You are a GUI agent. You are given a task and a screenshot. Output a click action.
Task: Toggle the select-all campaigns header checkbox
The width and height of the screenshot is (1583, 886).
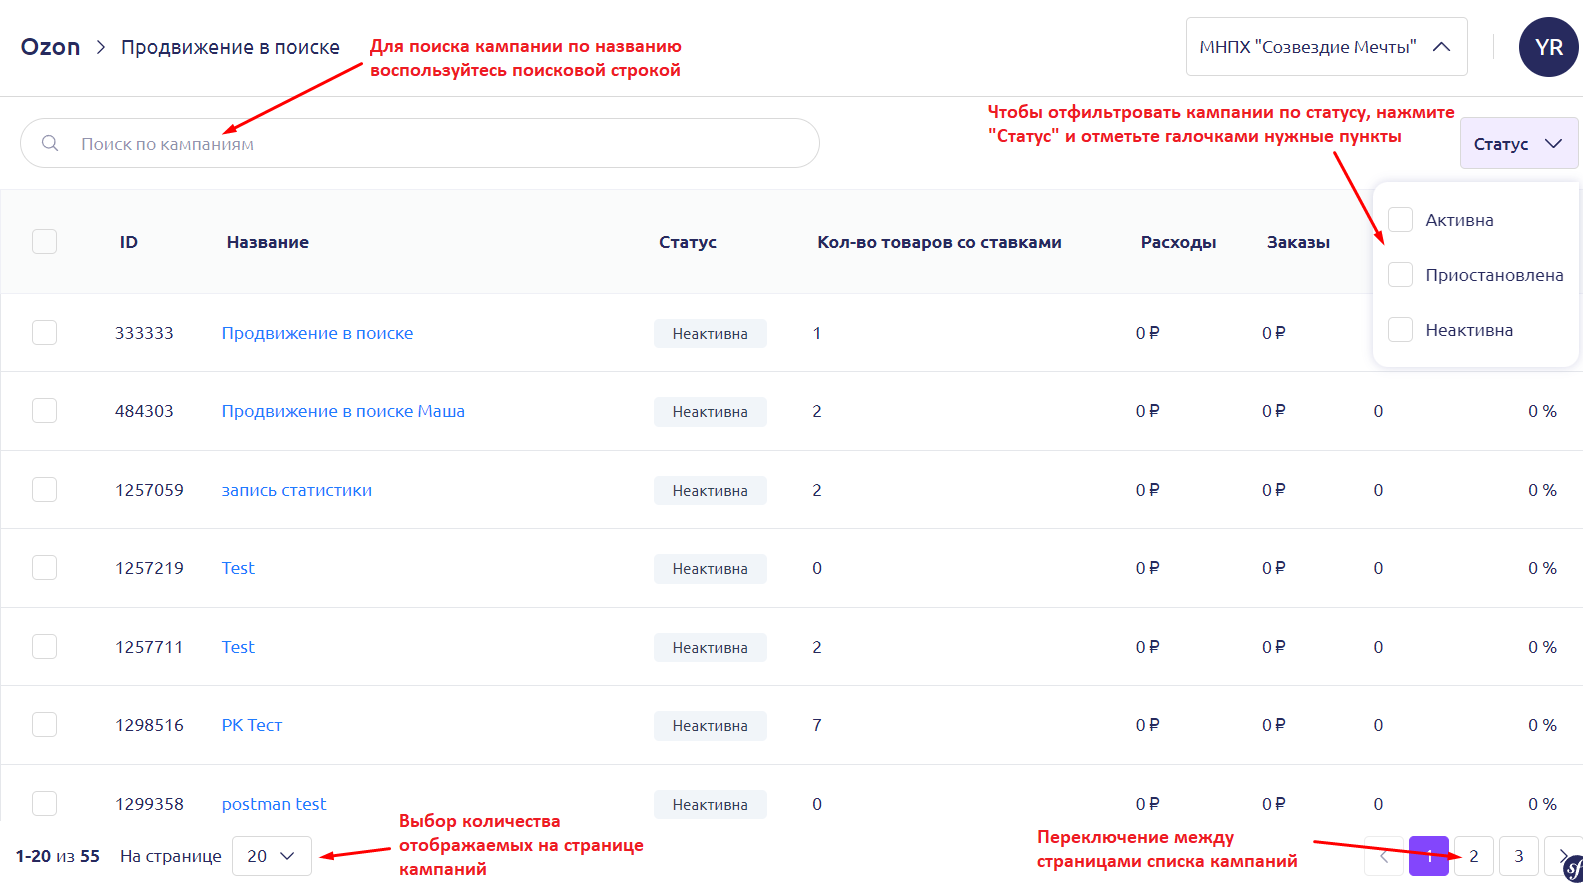pyautogui.click(x=45, y=242)
